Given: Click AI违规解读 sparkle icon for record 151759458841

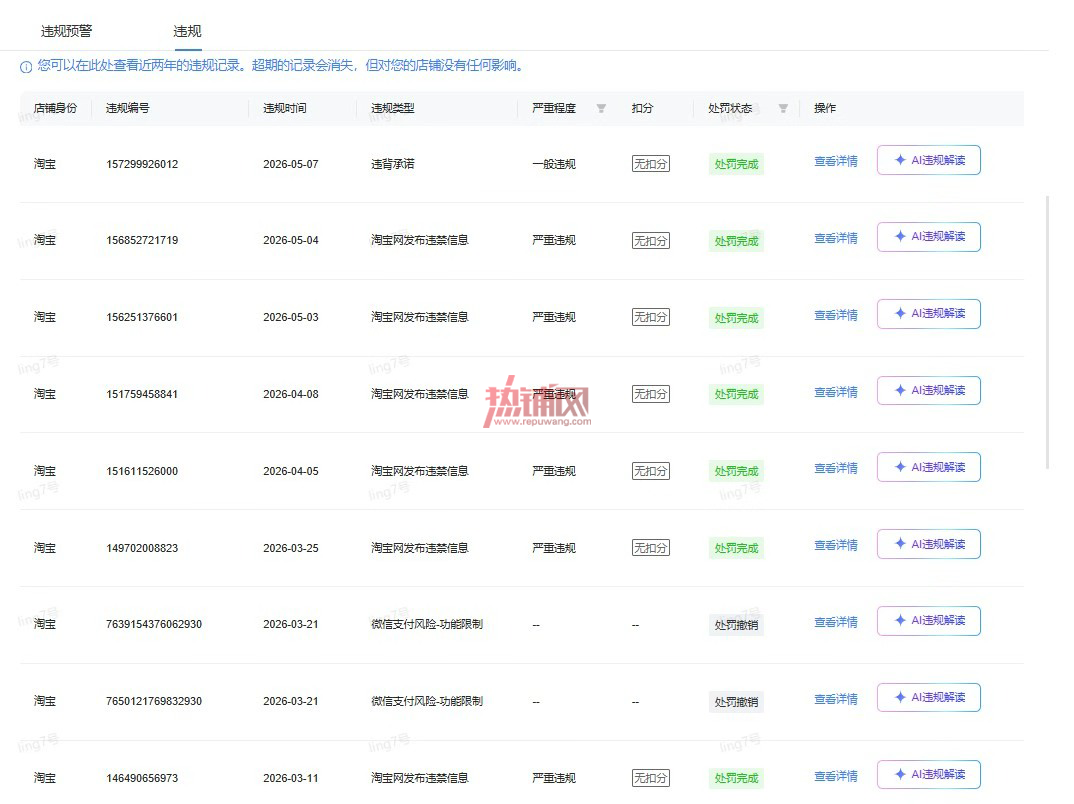Looking at the screenshot, I should coord(900,390).
